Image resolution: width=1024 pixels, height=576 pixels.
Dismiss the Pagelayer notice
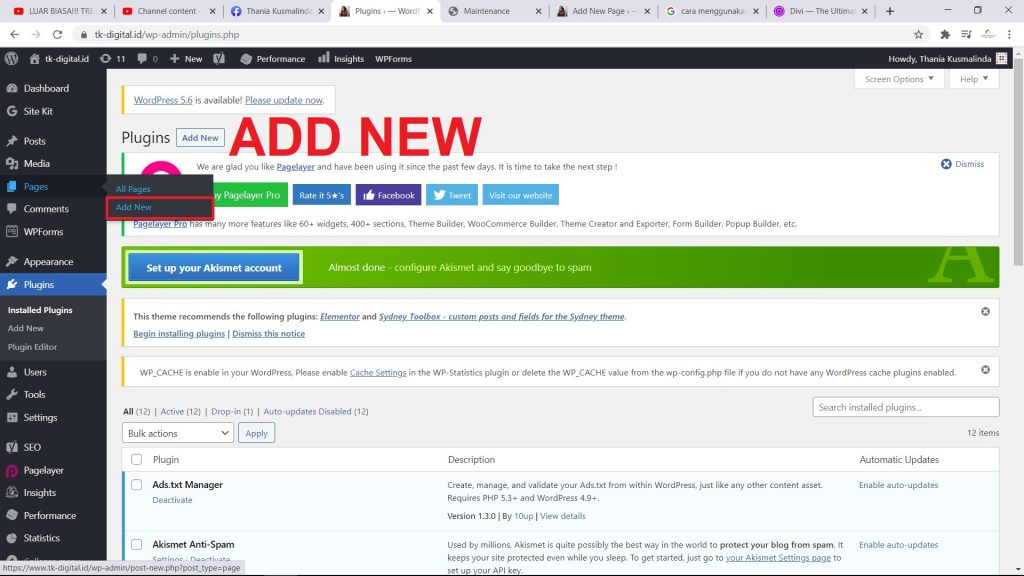(x=962, y=164)
